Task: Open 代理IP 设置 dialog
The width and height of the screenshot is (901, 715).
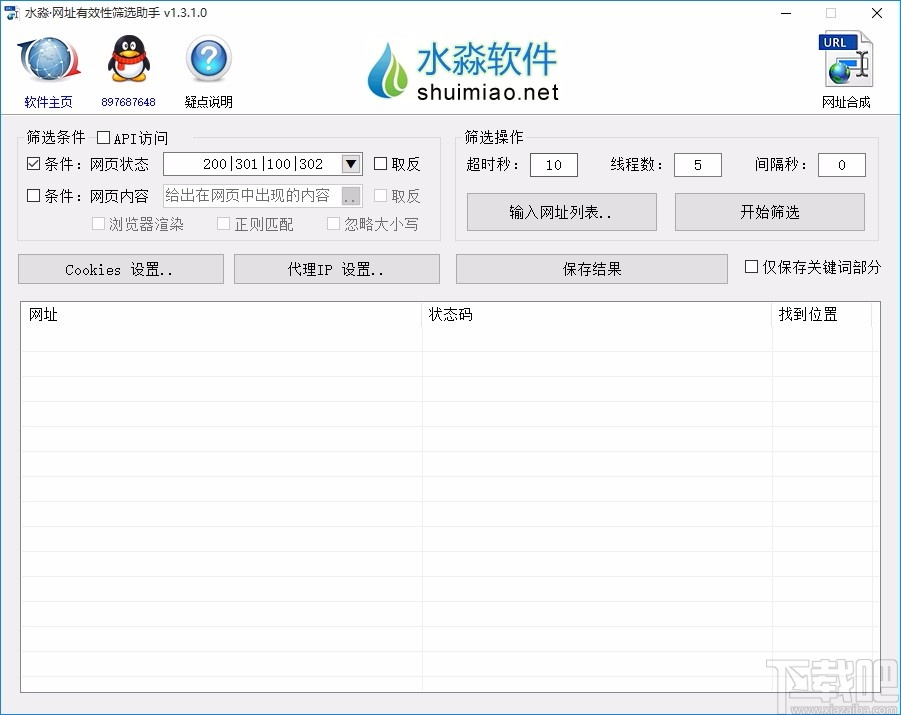Action: coord(336,268)
